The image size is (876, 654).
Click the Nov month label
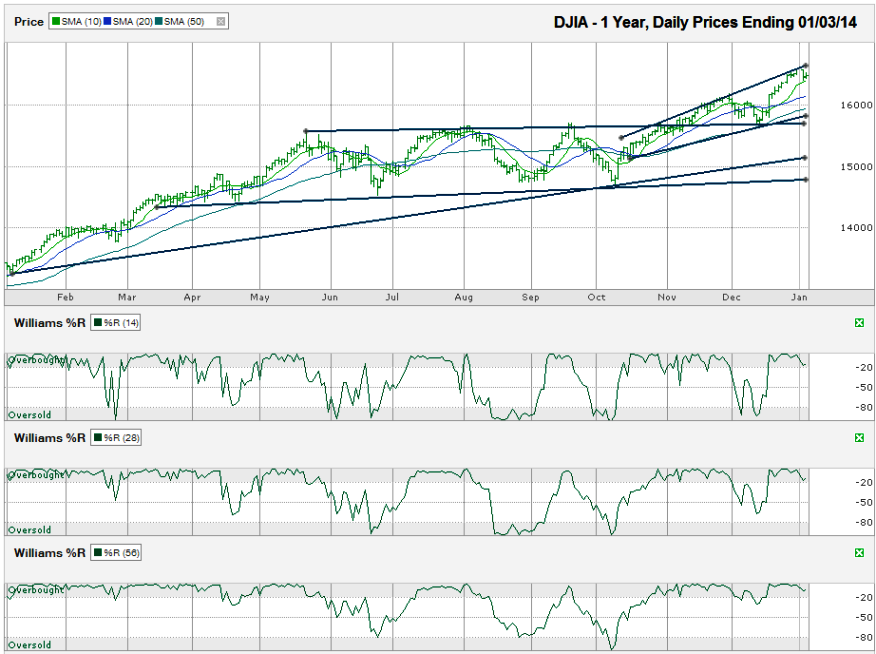pos(666,297)
